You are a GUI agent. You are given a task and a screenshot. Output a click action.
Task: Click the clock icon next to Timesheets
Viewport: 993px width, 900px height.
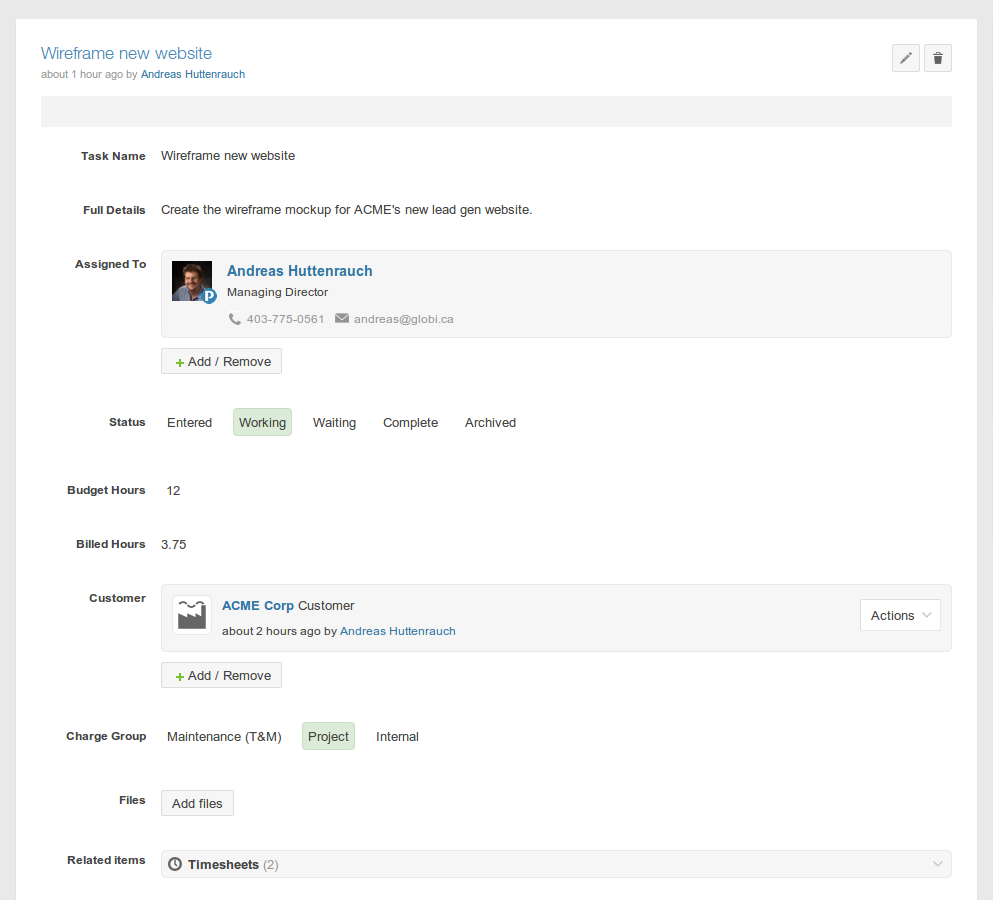[175, 864]
